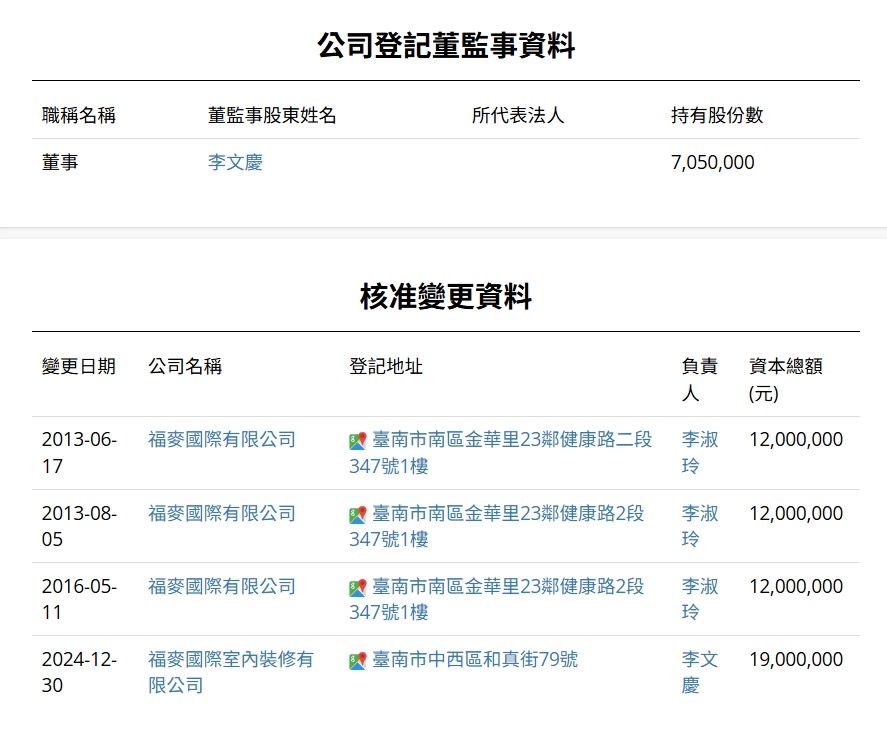Click 李淑玲 in the 2016-05-11 row
The width and height of the screenshot is (887, 740).
[699, 599]
